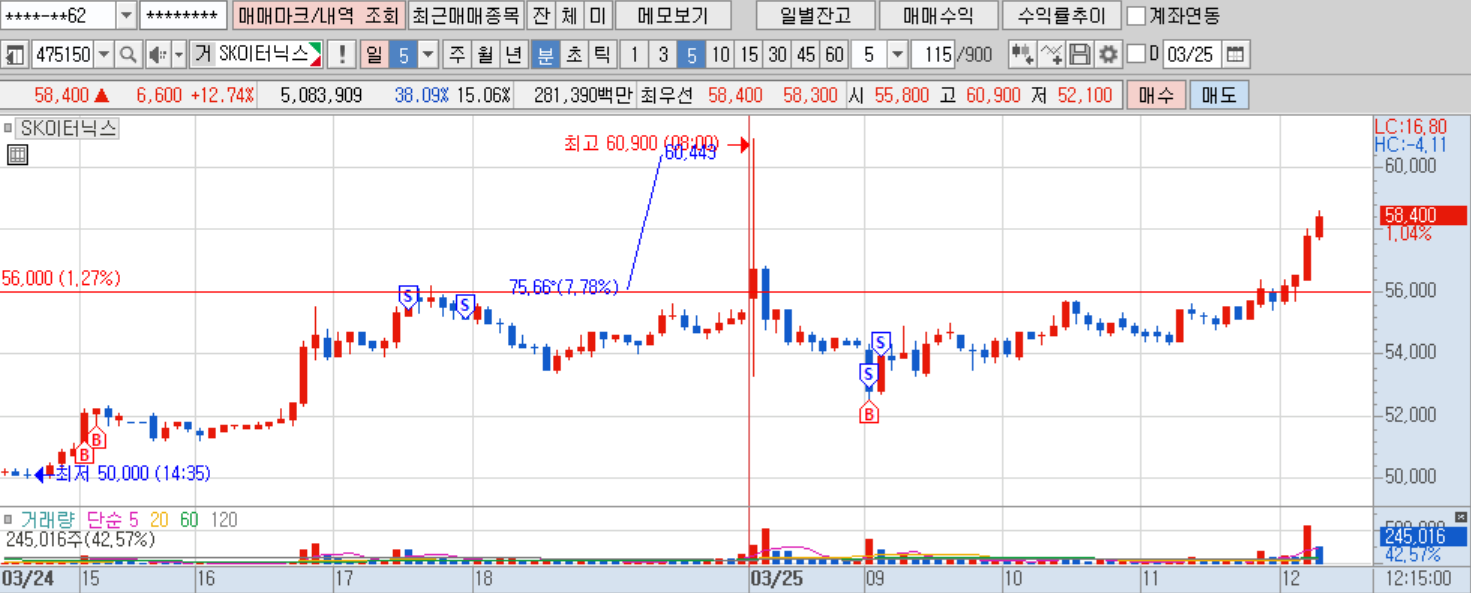Viewport: 1471px width, 593px height.
Task: Set 3-minute interval
Action: (x=663, y=54)
